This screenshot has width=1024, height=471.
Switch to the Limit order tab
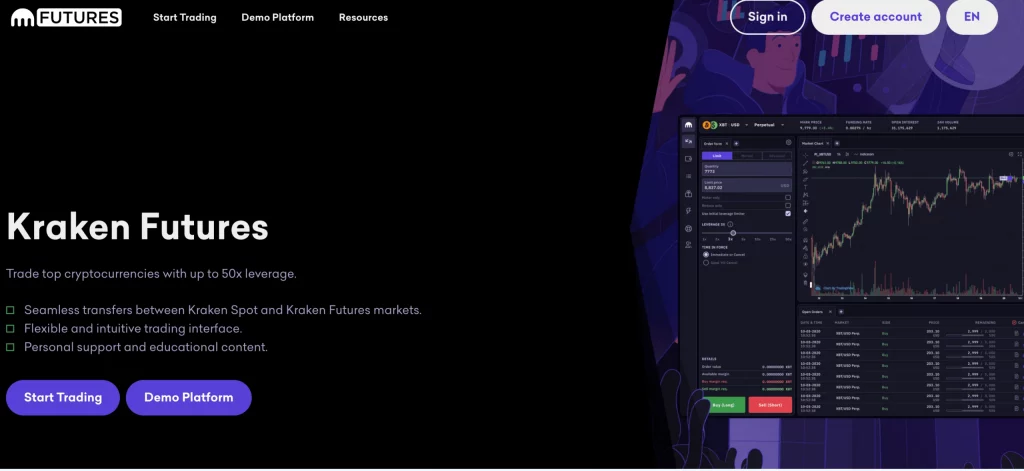(716, 156)
